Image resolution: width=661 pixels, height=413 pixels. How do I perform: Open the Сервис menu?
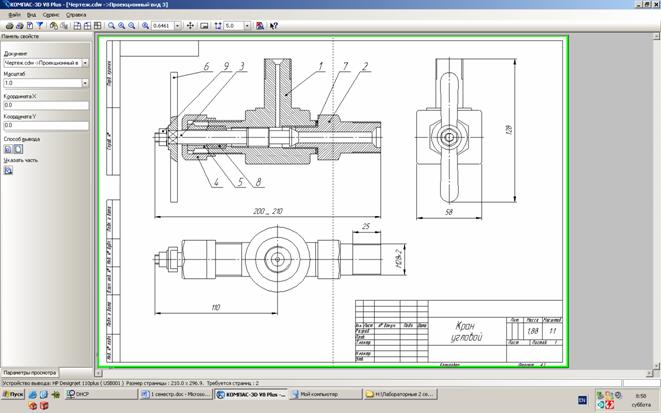pyautogui.click(x=51, y=15)
